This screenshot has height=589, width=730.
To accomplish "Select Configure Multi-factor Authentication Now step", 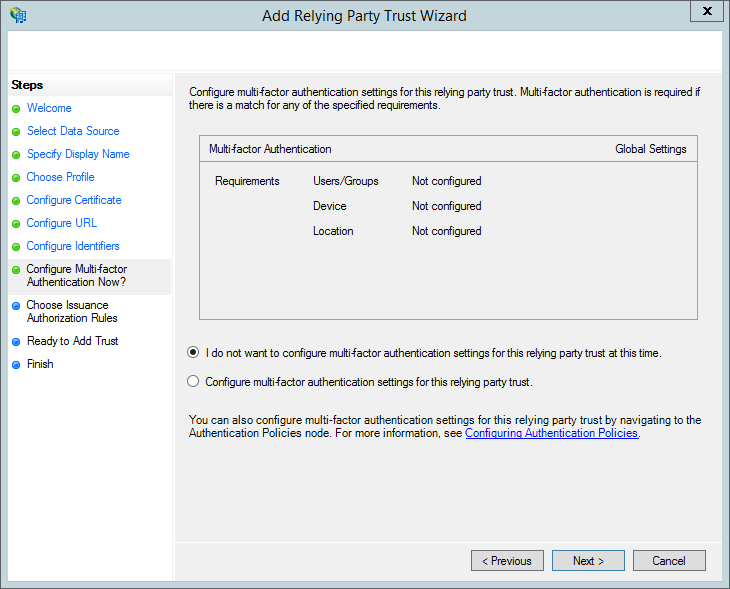I will (x=77, y=276).
